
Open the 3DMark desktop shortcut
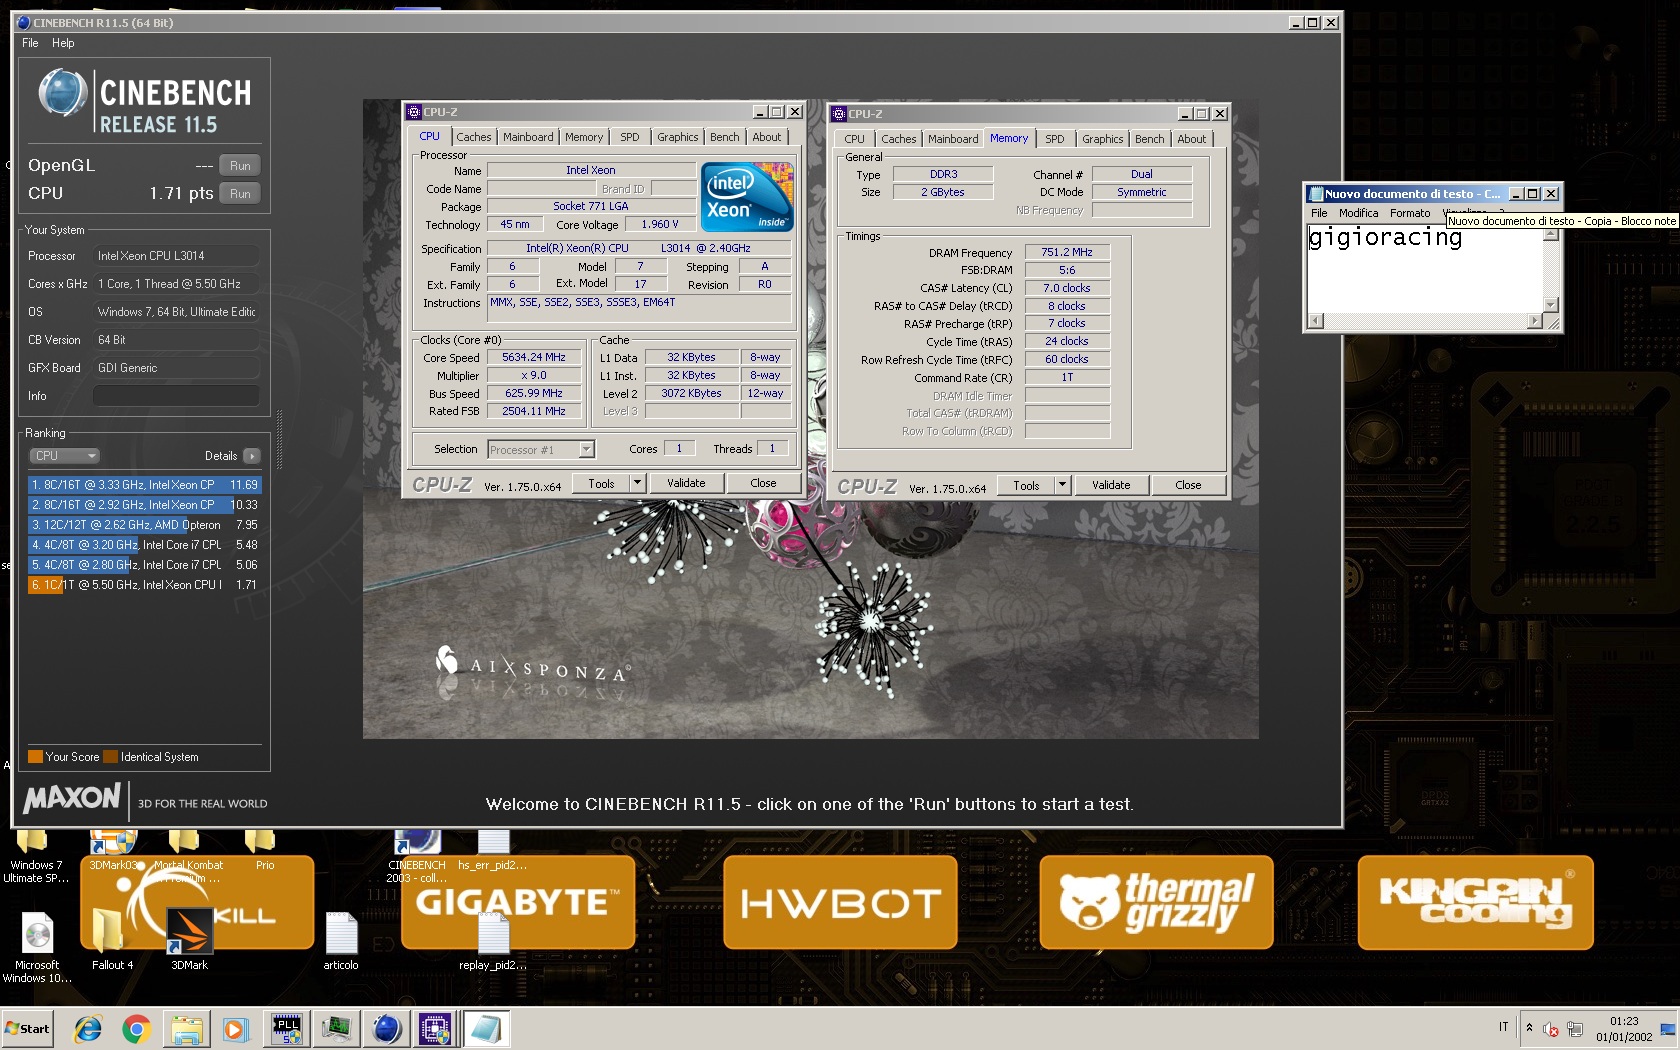click(x=189, y=940)
